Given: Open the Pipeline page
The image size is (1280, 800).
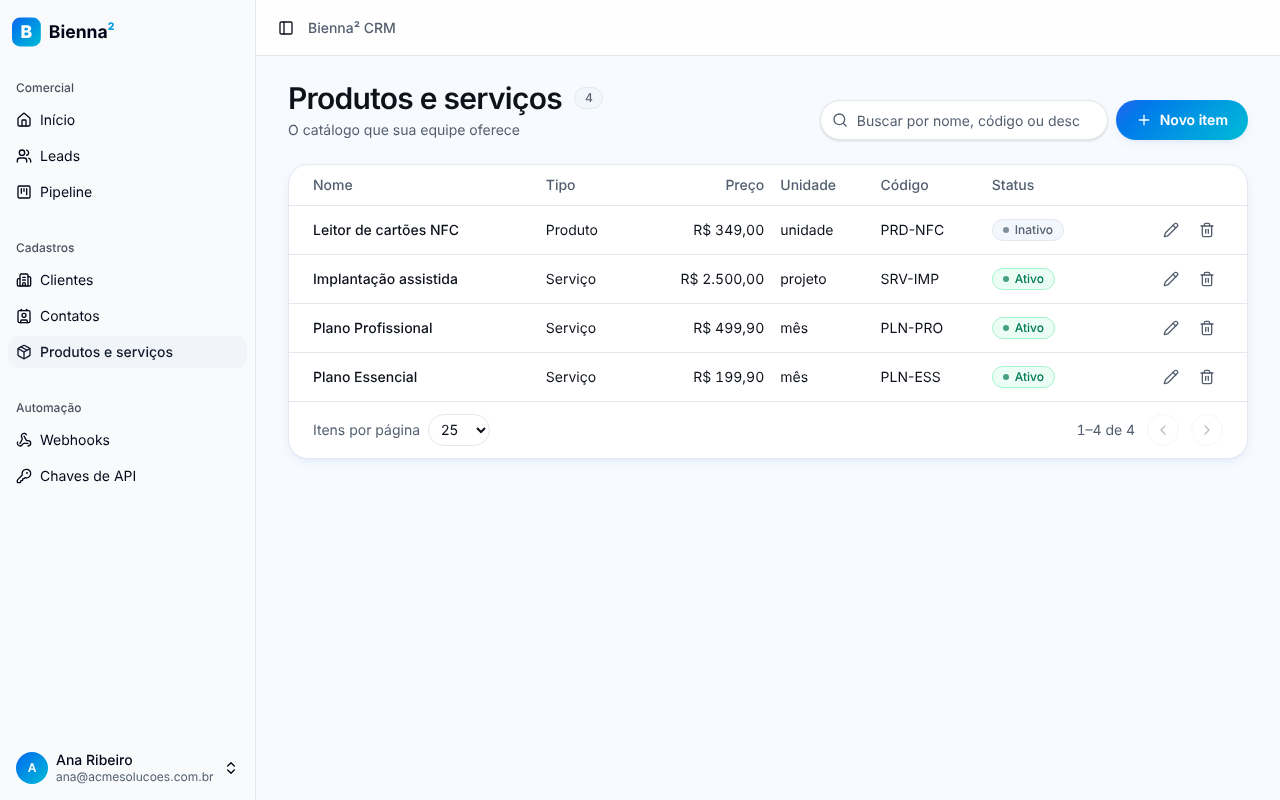Looking at the screenshot, I should [127, 192].
